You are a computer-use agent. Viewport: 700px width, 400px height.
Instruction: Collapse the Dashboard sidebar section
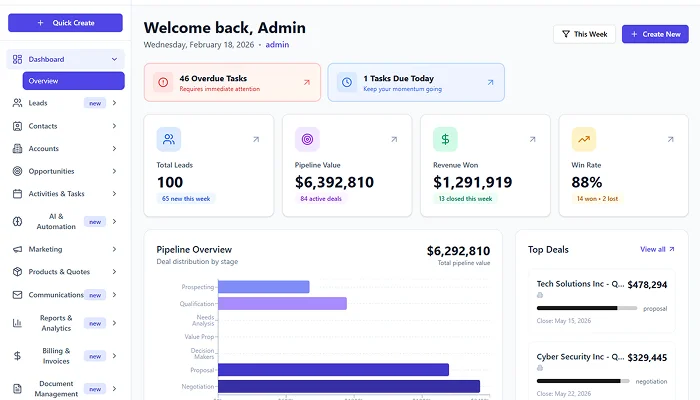click(x=114, y=60)
